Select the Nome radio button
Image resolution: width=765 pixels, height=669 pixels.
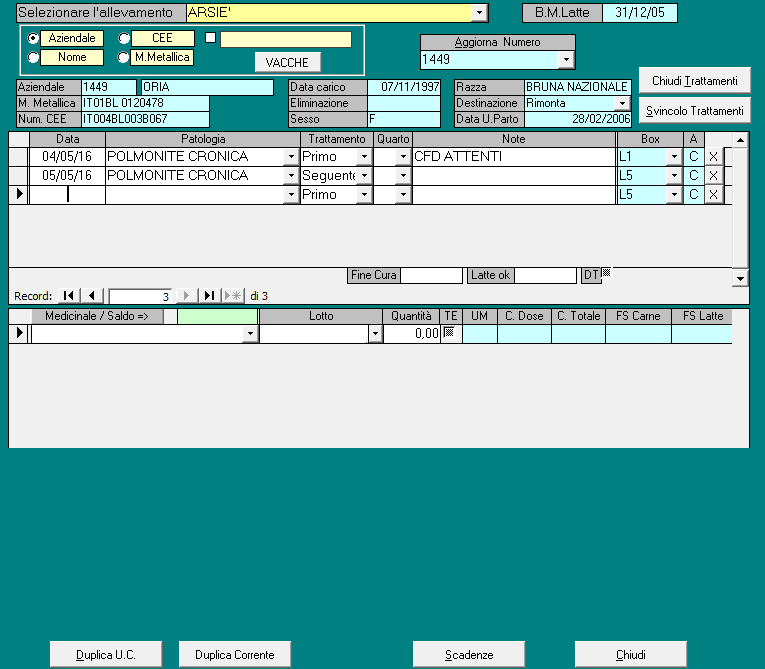[34, 58]
